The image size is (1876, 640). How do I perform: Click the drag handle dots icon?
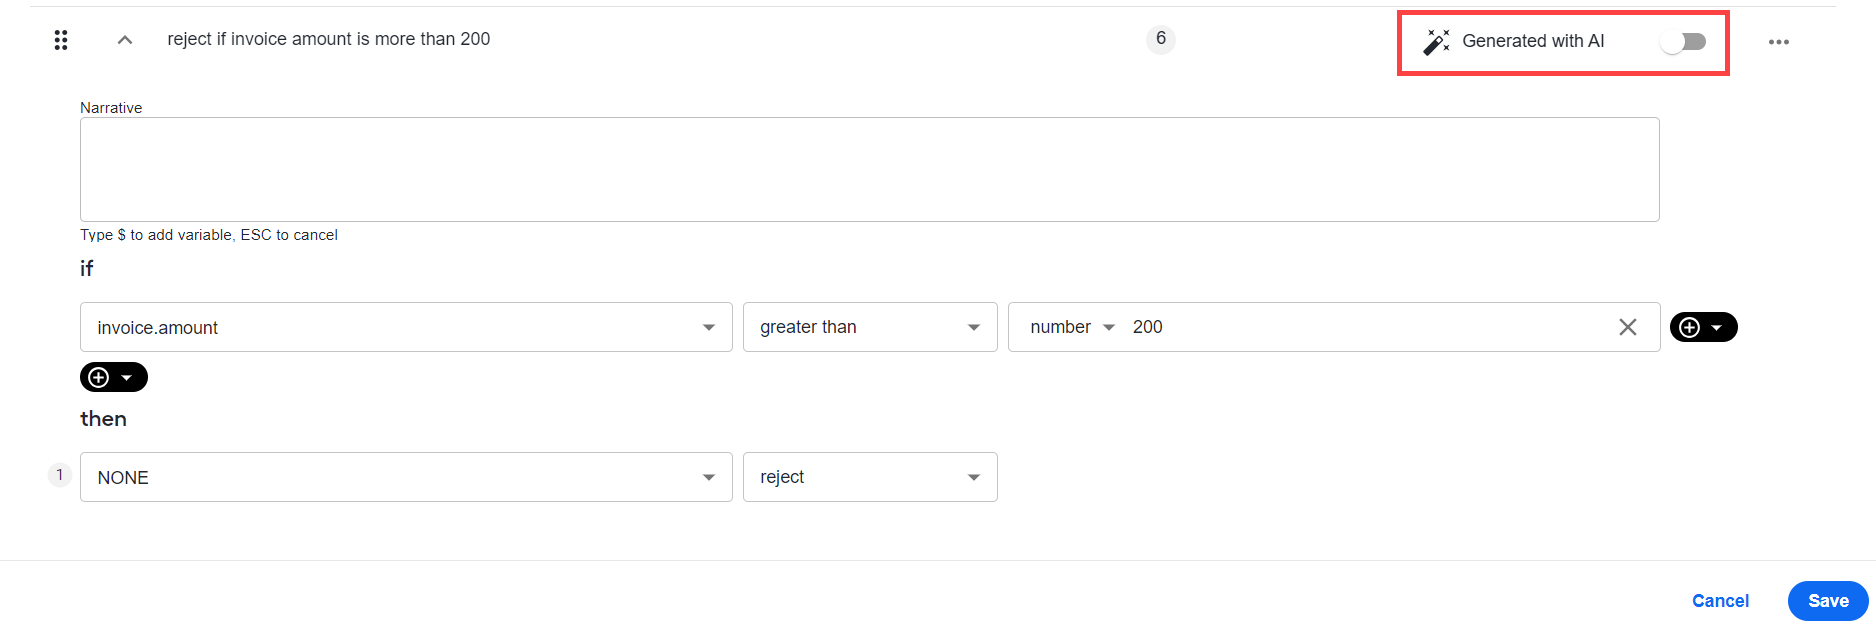click(61, 40)
